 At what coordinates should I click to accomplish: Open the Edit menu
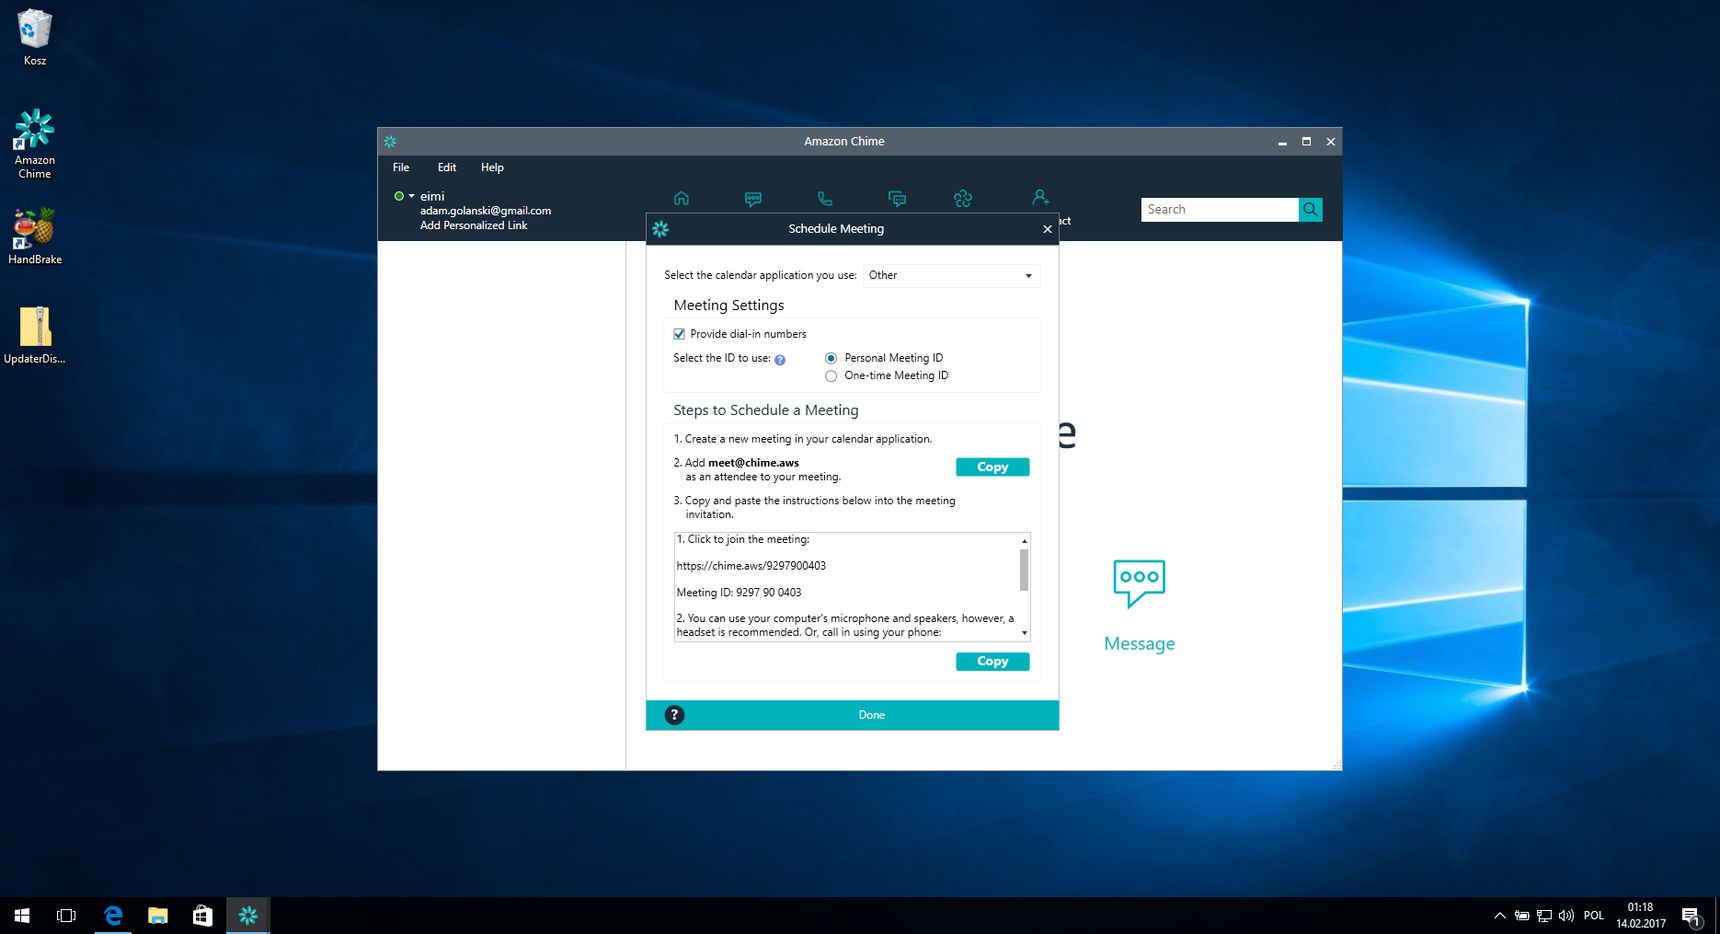coord(447,167)
